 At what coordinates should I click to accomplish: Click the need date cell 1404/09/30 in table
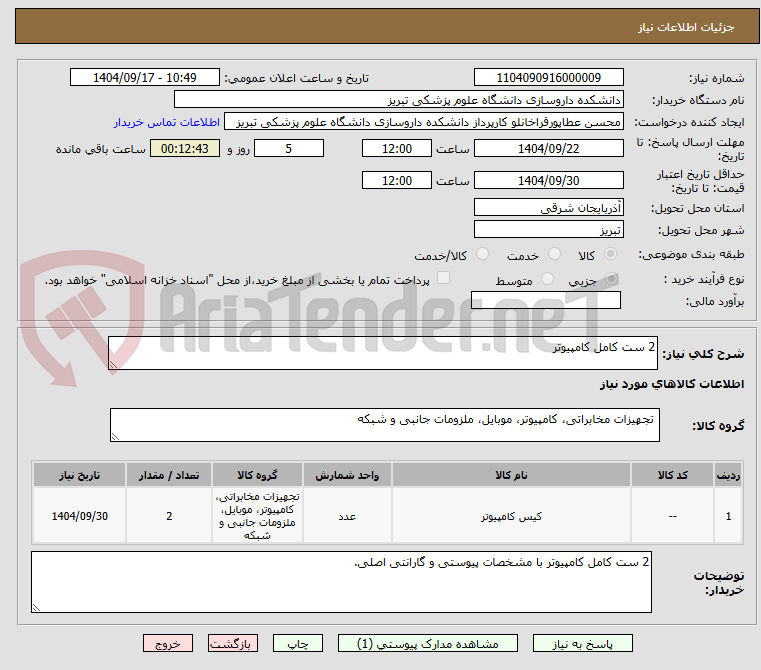pyautogui.click(x=80, y=516)
